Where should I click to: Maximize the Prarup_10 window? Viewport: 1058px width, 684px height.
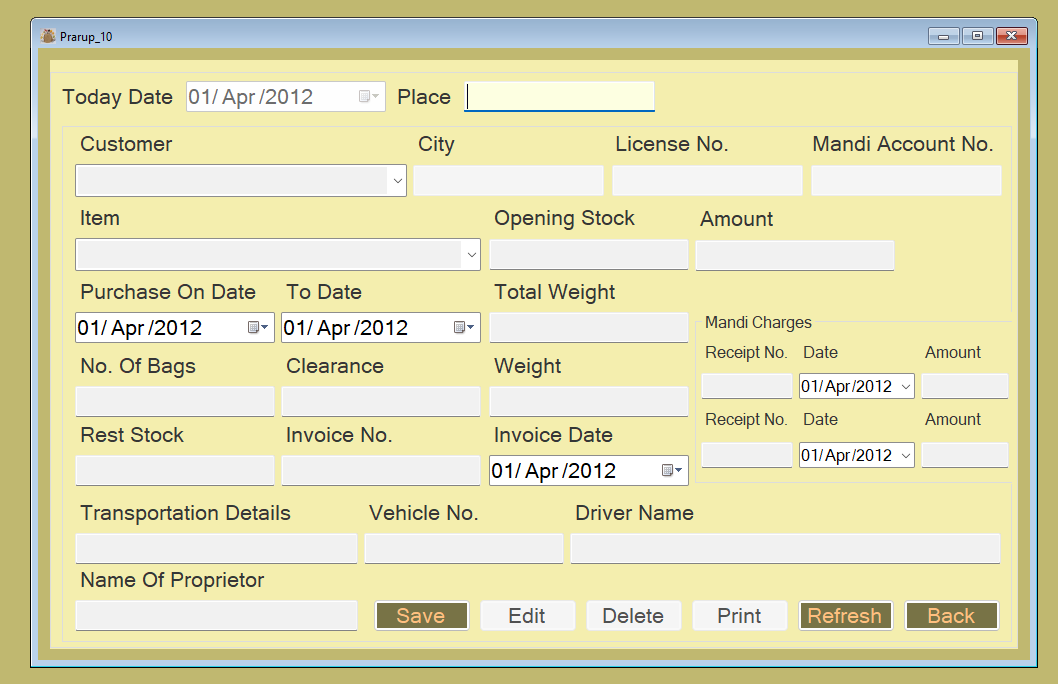977,36
